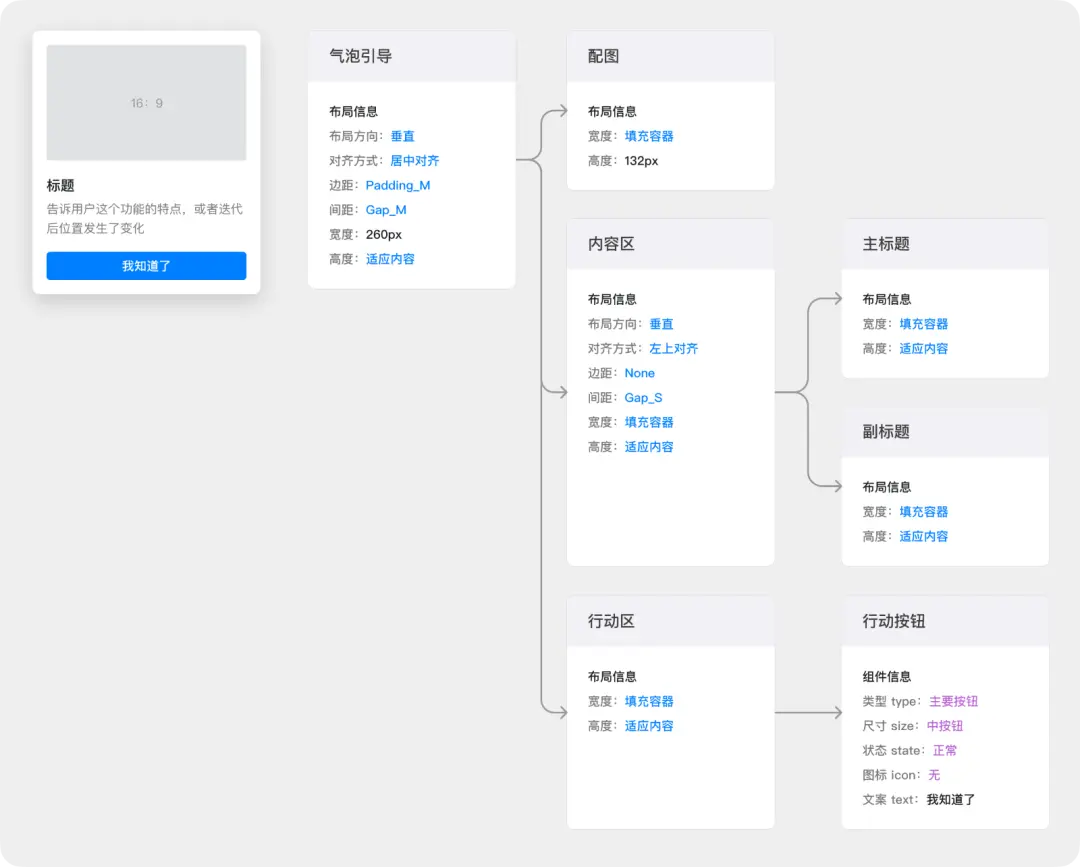Click the blue 我知道了 button
1080x867 pixels.
coord(146,266)
